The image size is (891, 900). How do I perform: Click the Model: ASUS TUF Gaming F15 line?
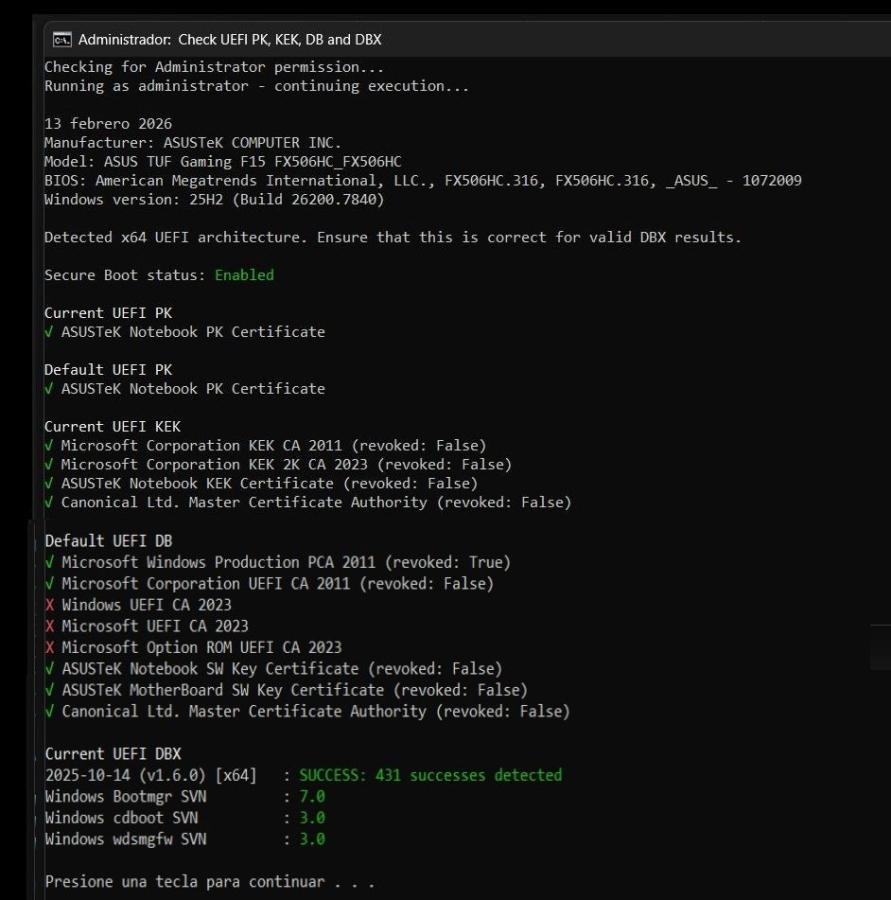point(222,162)
